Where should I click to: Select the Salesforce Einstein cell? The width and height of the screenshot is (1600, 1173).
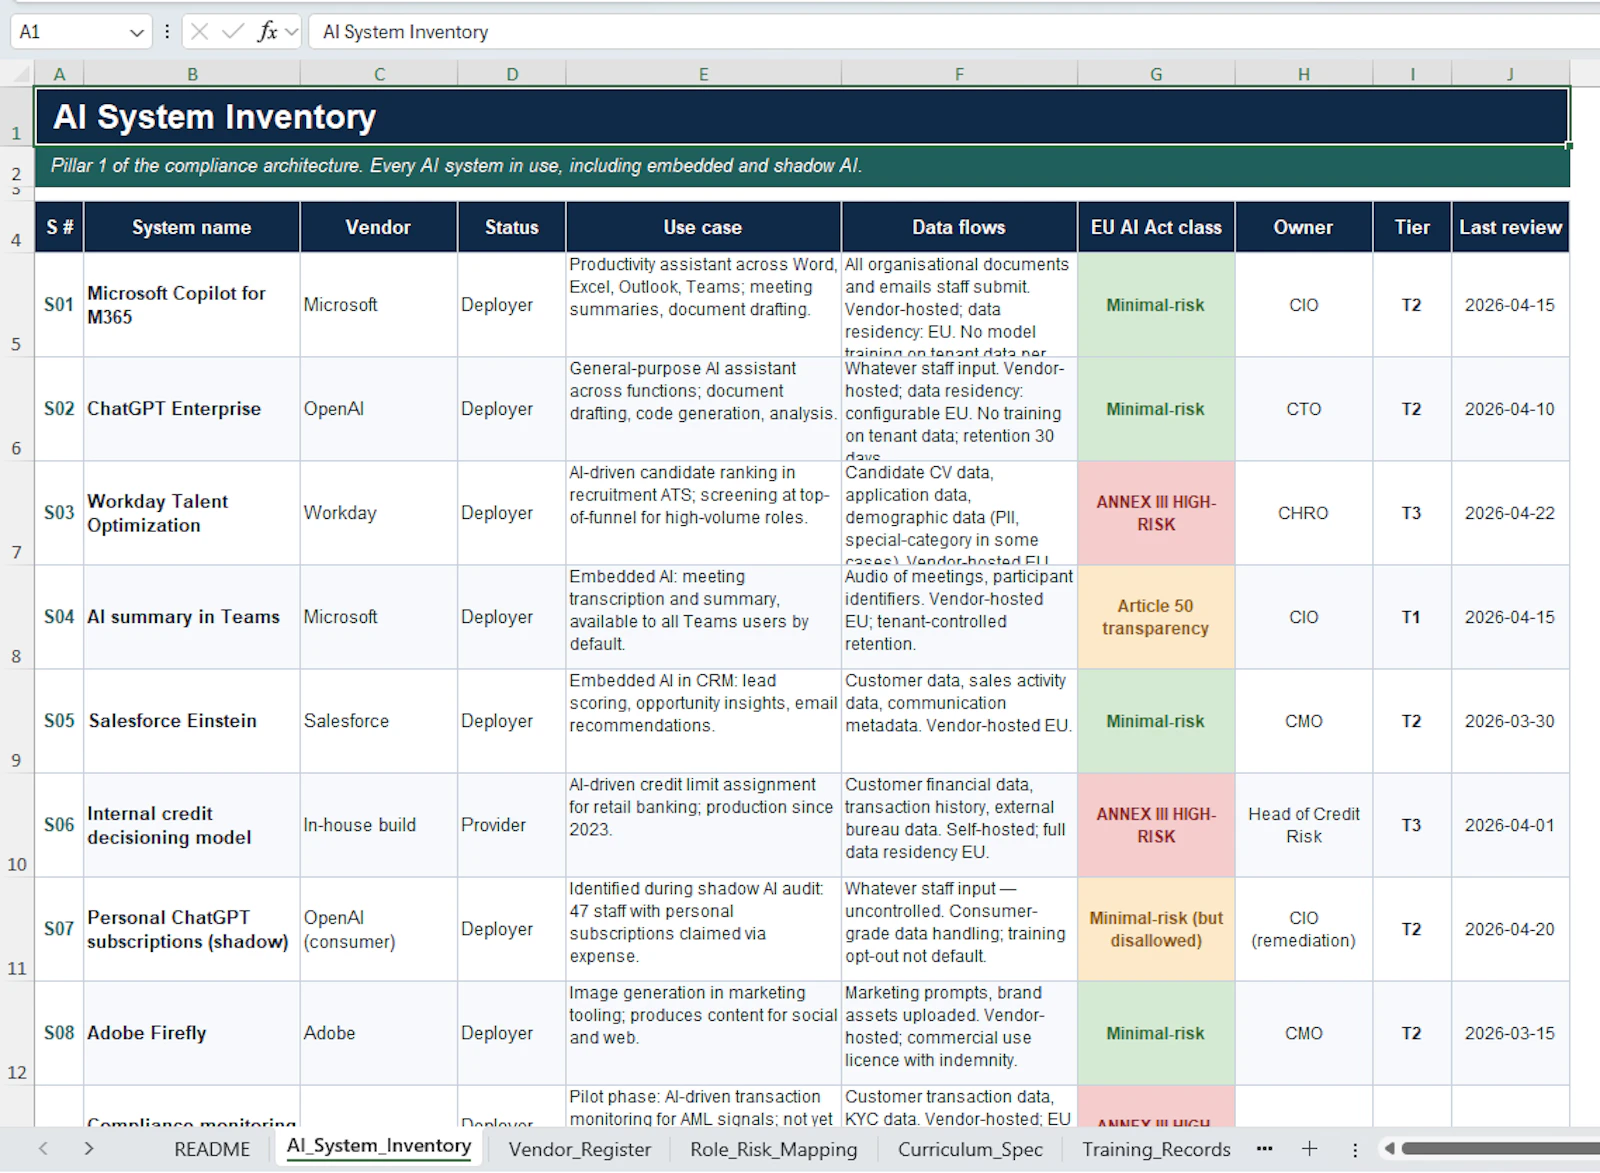[192, 721]
